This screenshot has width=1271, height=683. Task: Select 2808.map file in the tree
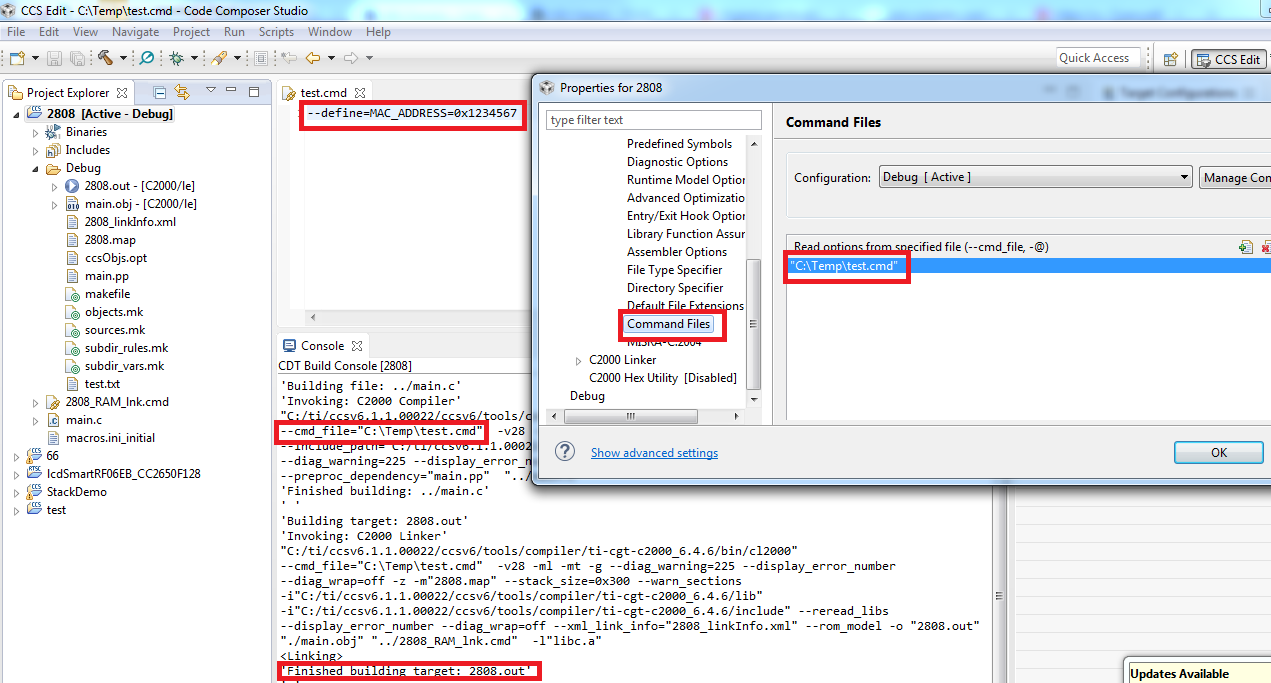[x=110, y=240]
